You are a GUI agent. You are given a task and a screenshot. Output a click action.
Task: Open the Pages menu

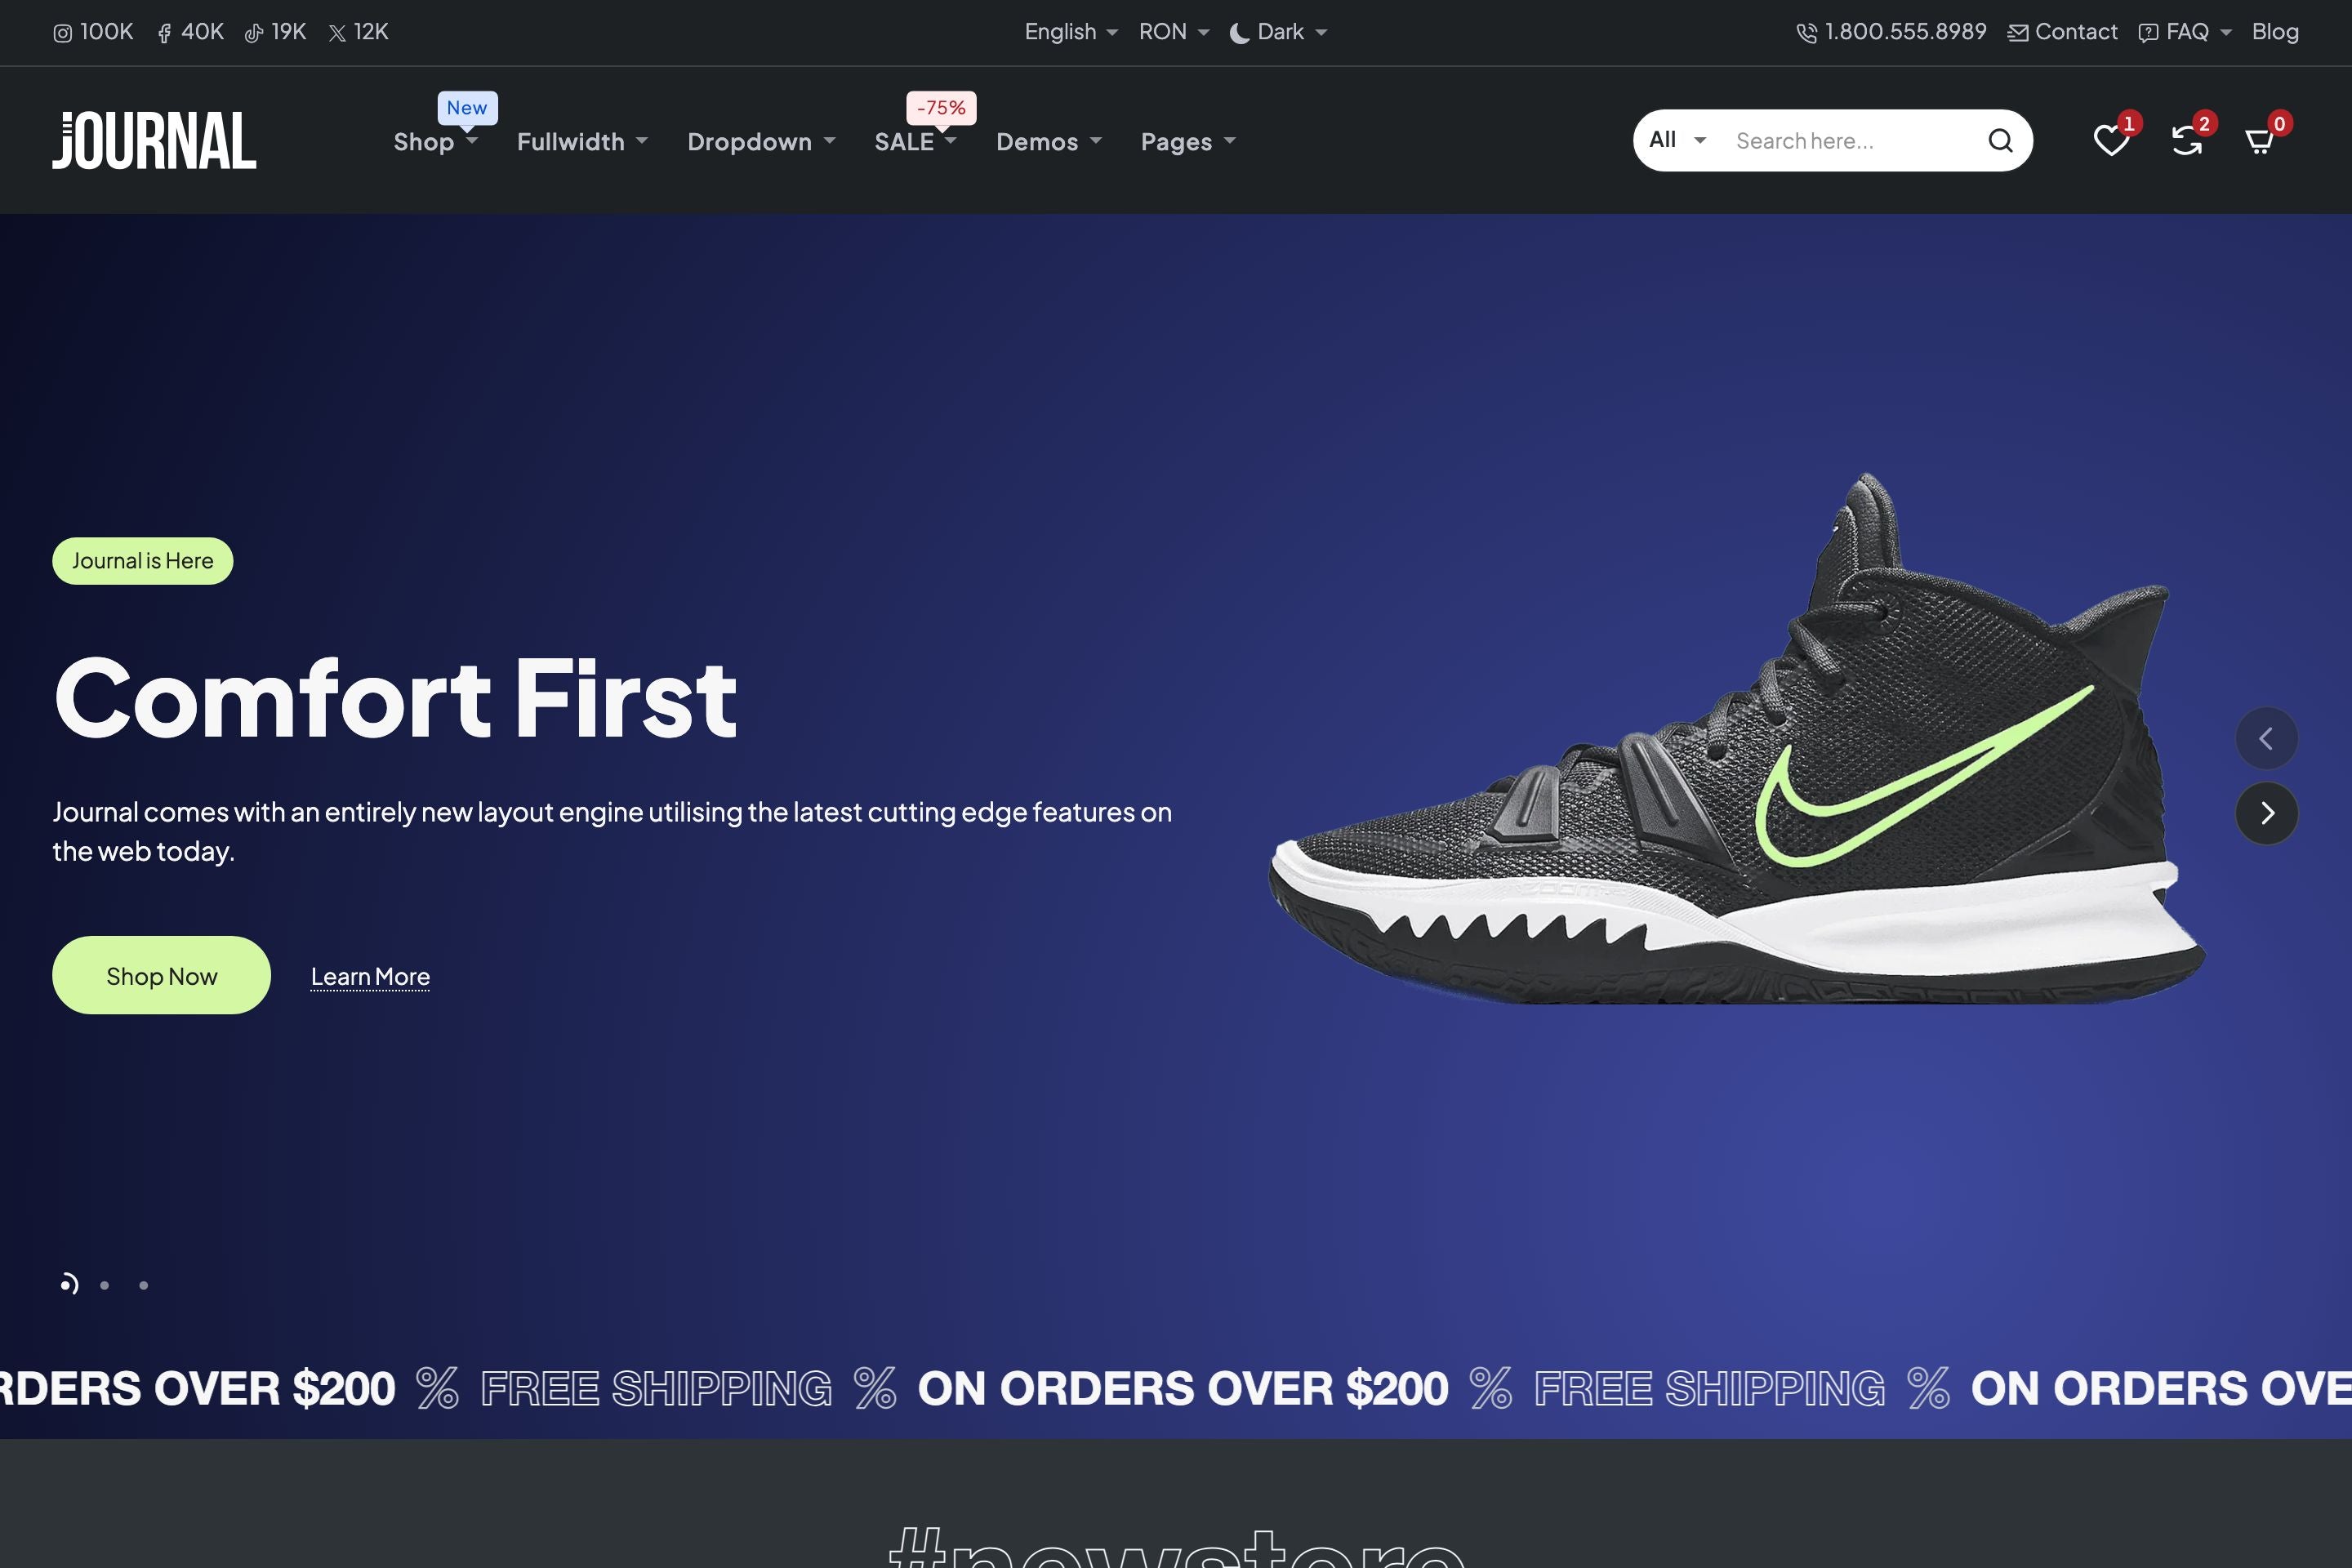(x=1188, y=142)
